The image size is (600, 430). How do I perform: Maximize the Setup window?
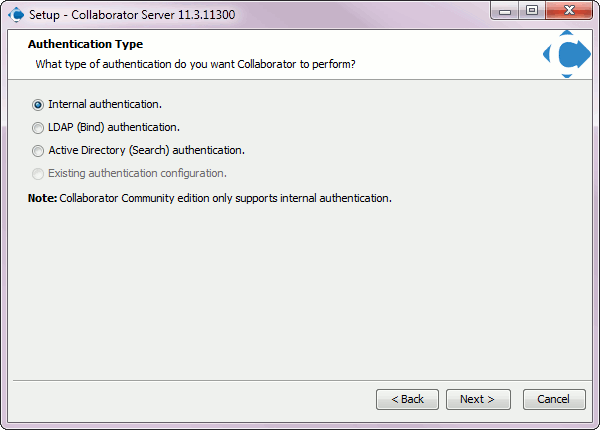click(x=532, y=11)
